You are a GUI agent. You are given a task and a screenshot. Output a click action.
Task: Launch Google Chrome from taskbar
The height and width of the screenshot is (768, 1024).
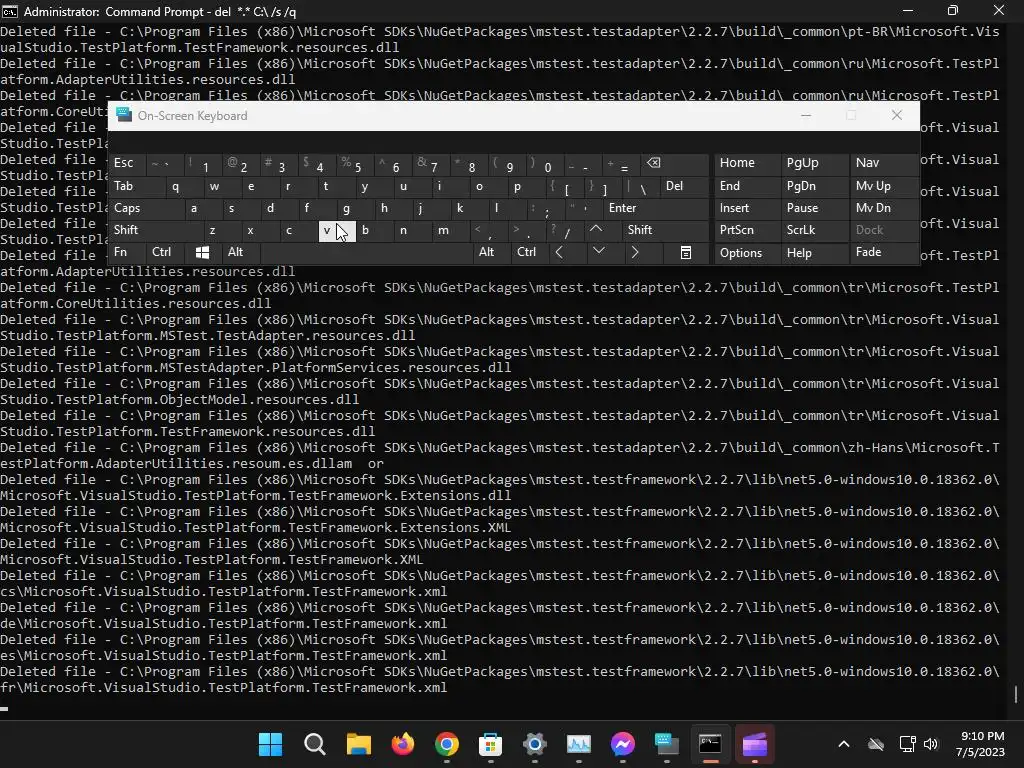[447, 744]
